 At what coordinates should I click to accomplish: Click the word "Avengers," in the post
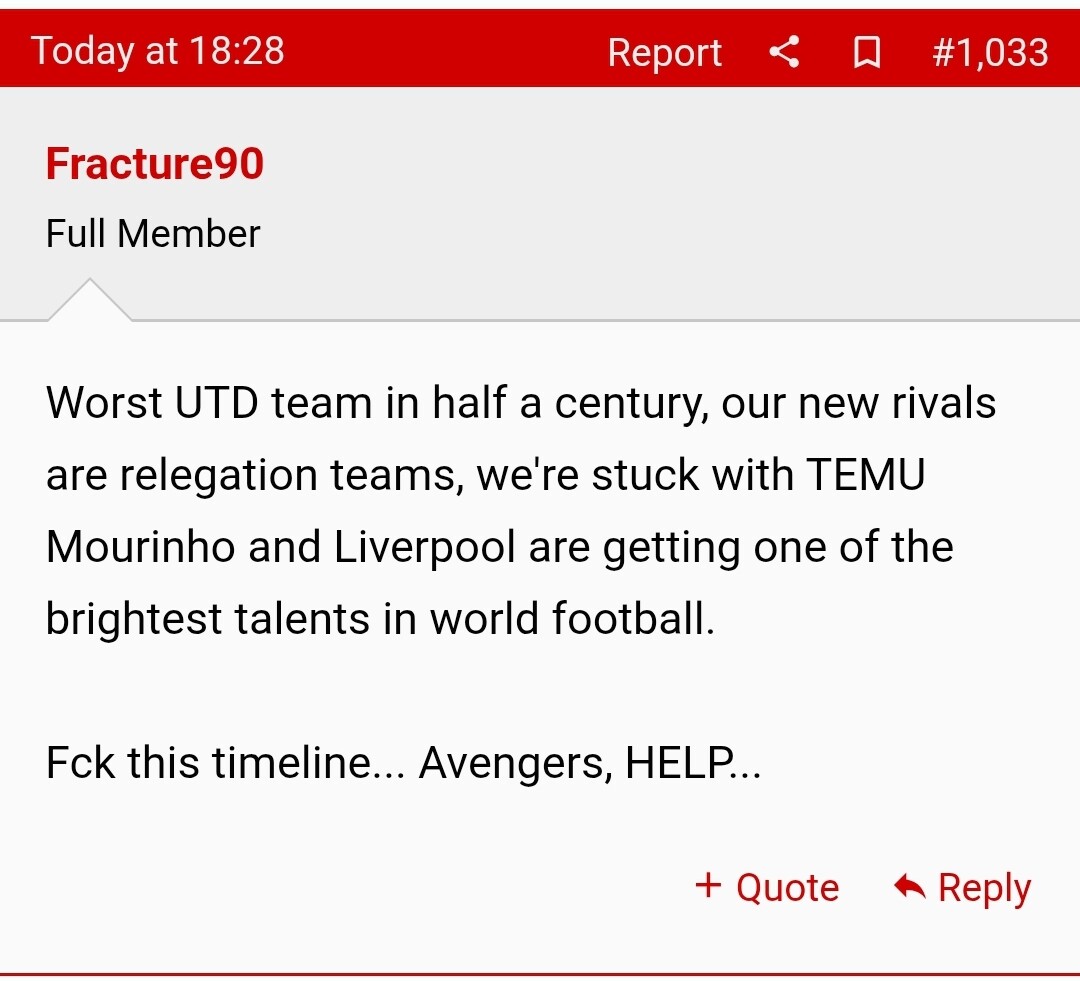516,764
